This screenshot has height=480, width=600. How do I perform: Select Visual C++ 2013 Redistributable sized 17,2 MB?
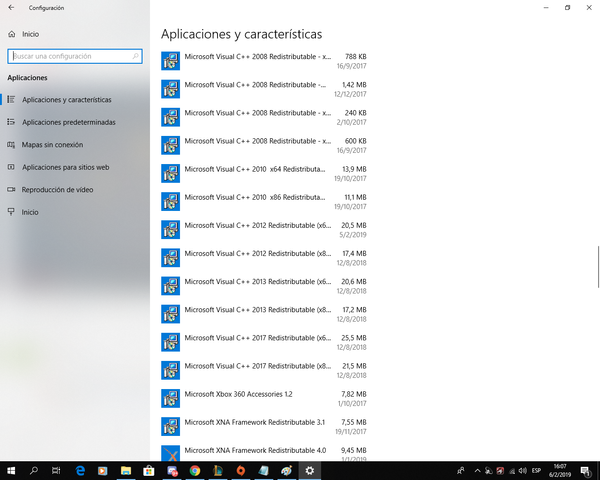coord(264,314)
